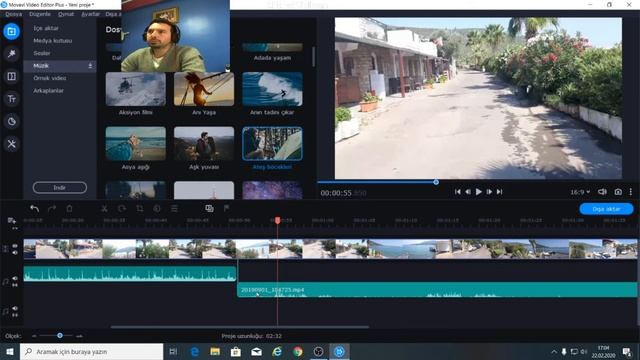Open Windows Task View button
The width and height of the screenshot is (640, 360).
coord(173,351)
